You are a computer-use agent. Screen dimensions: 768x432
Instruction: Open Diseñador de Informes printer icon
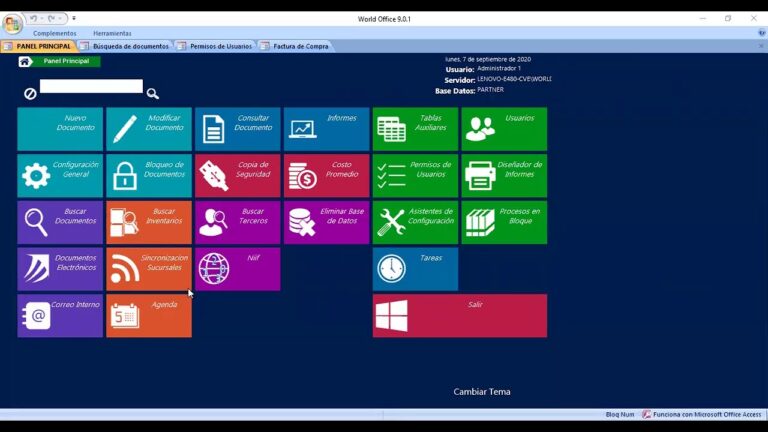[480, 176]
